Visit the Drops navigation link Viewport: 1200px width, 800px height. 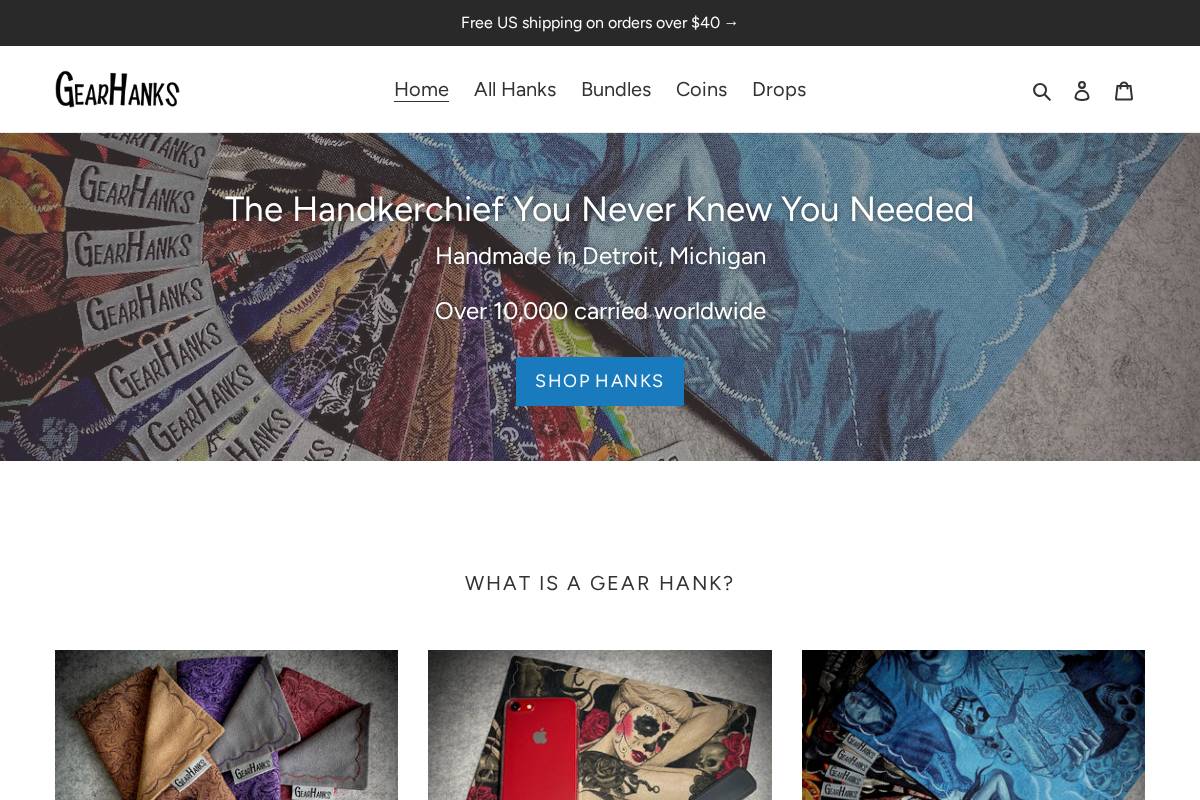pyautogui.click(x=779, y=89)
